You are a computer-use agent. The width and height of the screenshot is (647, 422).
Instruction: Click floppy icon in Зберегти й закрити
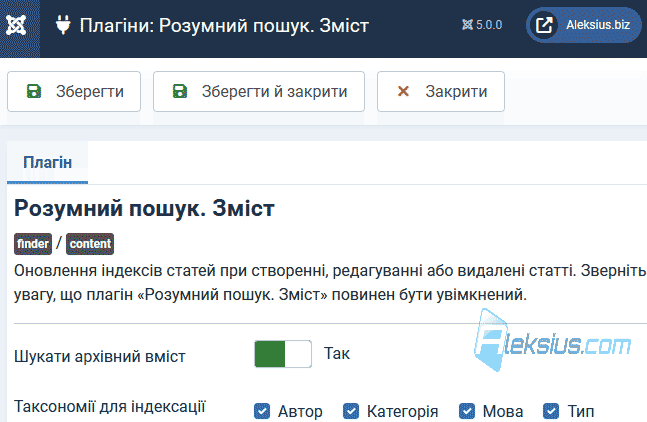tap(179, 91)
